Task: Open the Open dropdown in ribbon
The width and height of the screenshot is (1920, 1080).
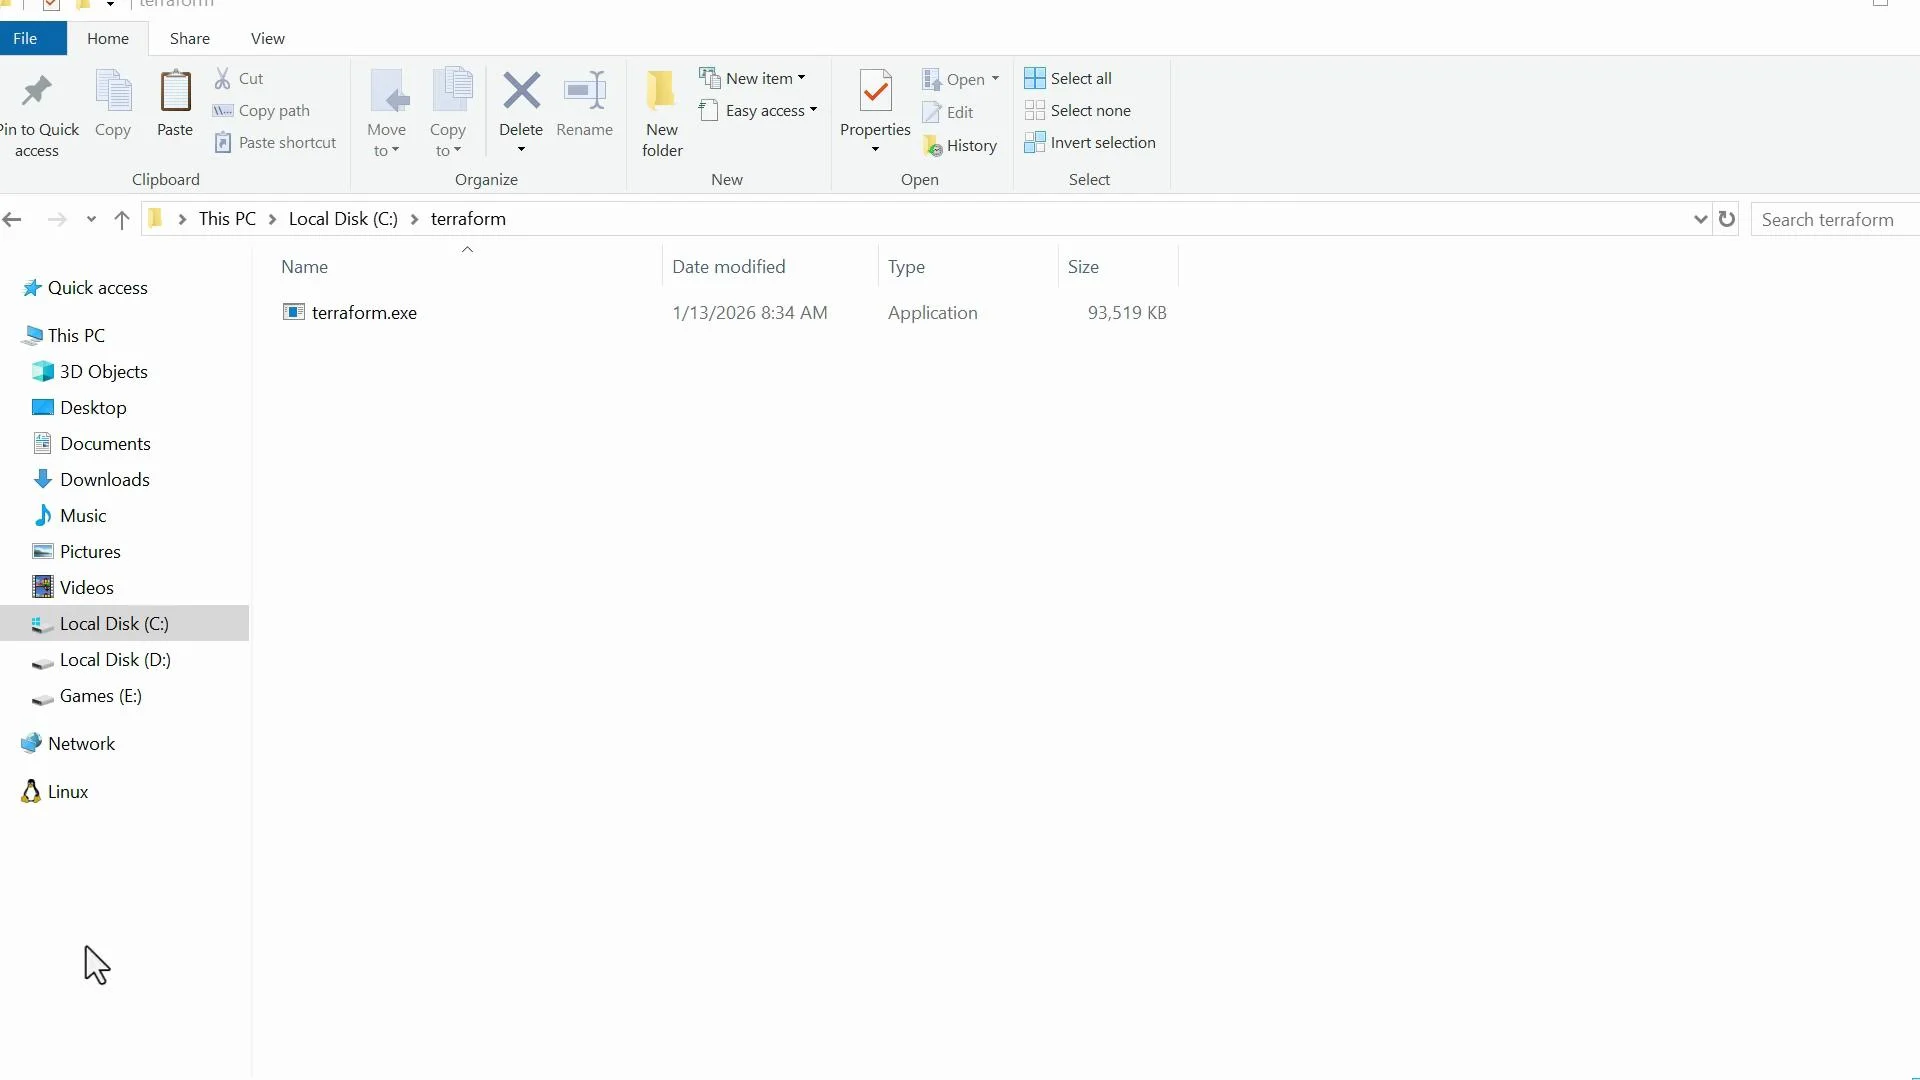Action: pos(961,79)
